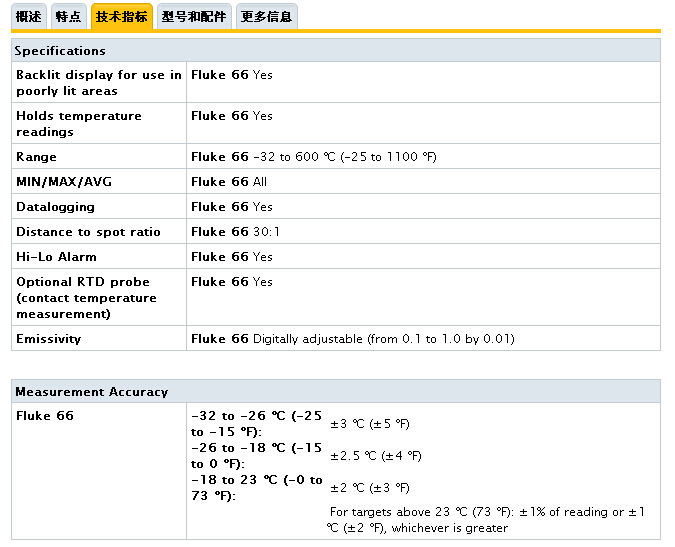The height and width of the screenshot is (547, 675).
Task: Open the 更多信息 tab
Action: (266, 17)
